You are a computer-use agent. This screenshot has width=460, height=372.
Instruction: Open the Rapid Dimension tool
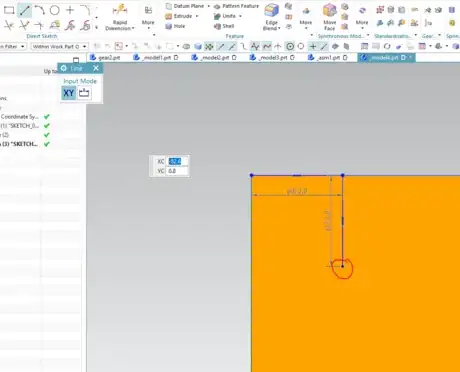tap(119, 17)
